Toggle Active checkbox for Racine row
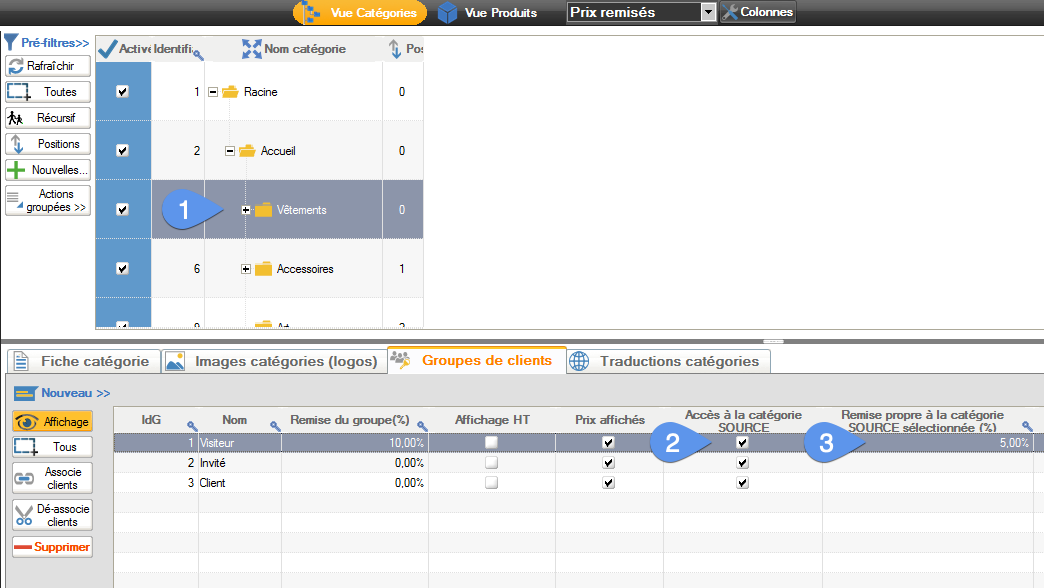 pos(122,92)
